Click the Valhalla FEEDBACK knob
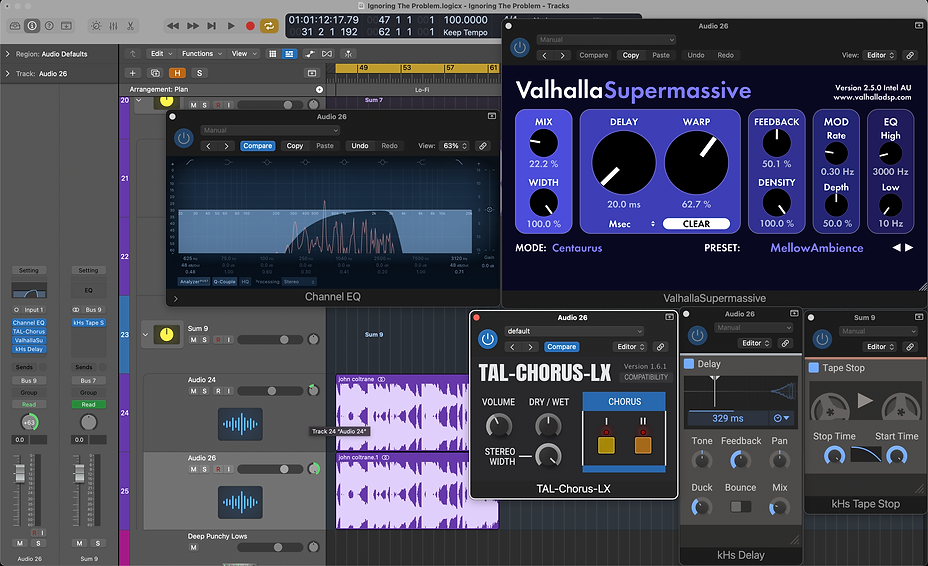The width and height of the screenshot is (928, 566). pyautogui.click(x=776, y=143)
